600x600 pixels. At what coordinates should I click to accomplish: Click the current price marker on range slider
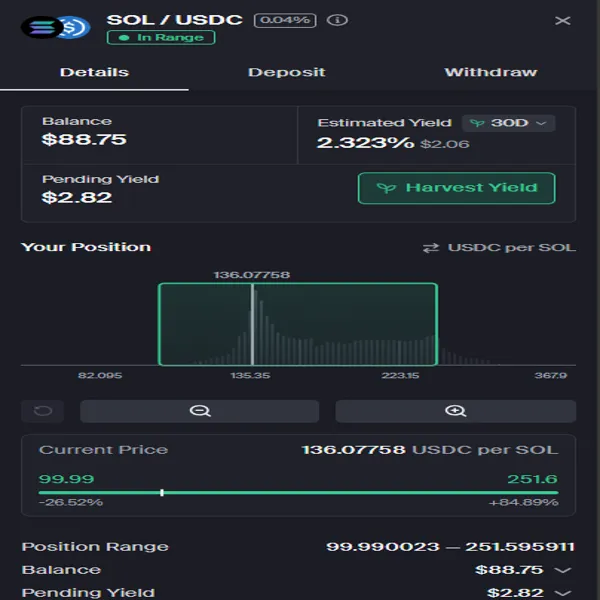pos(162,492)
